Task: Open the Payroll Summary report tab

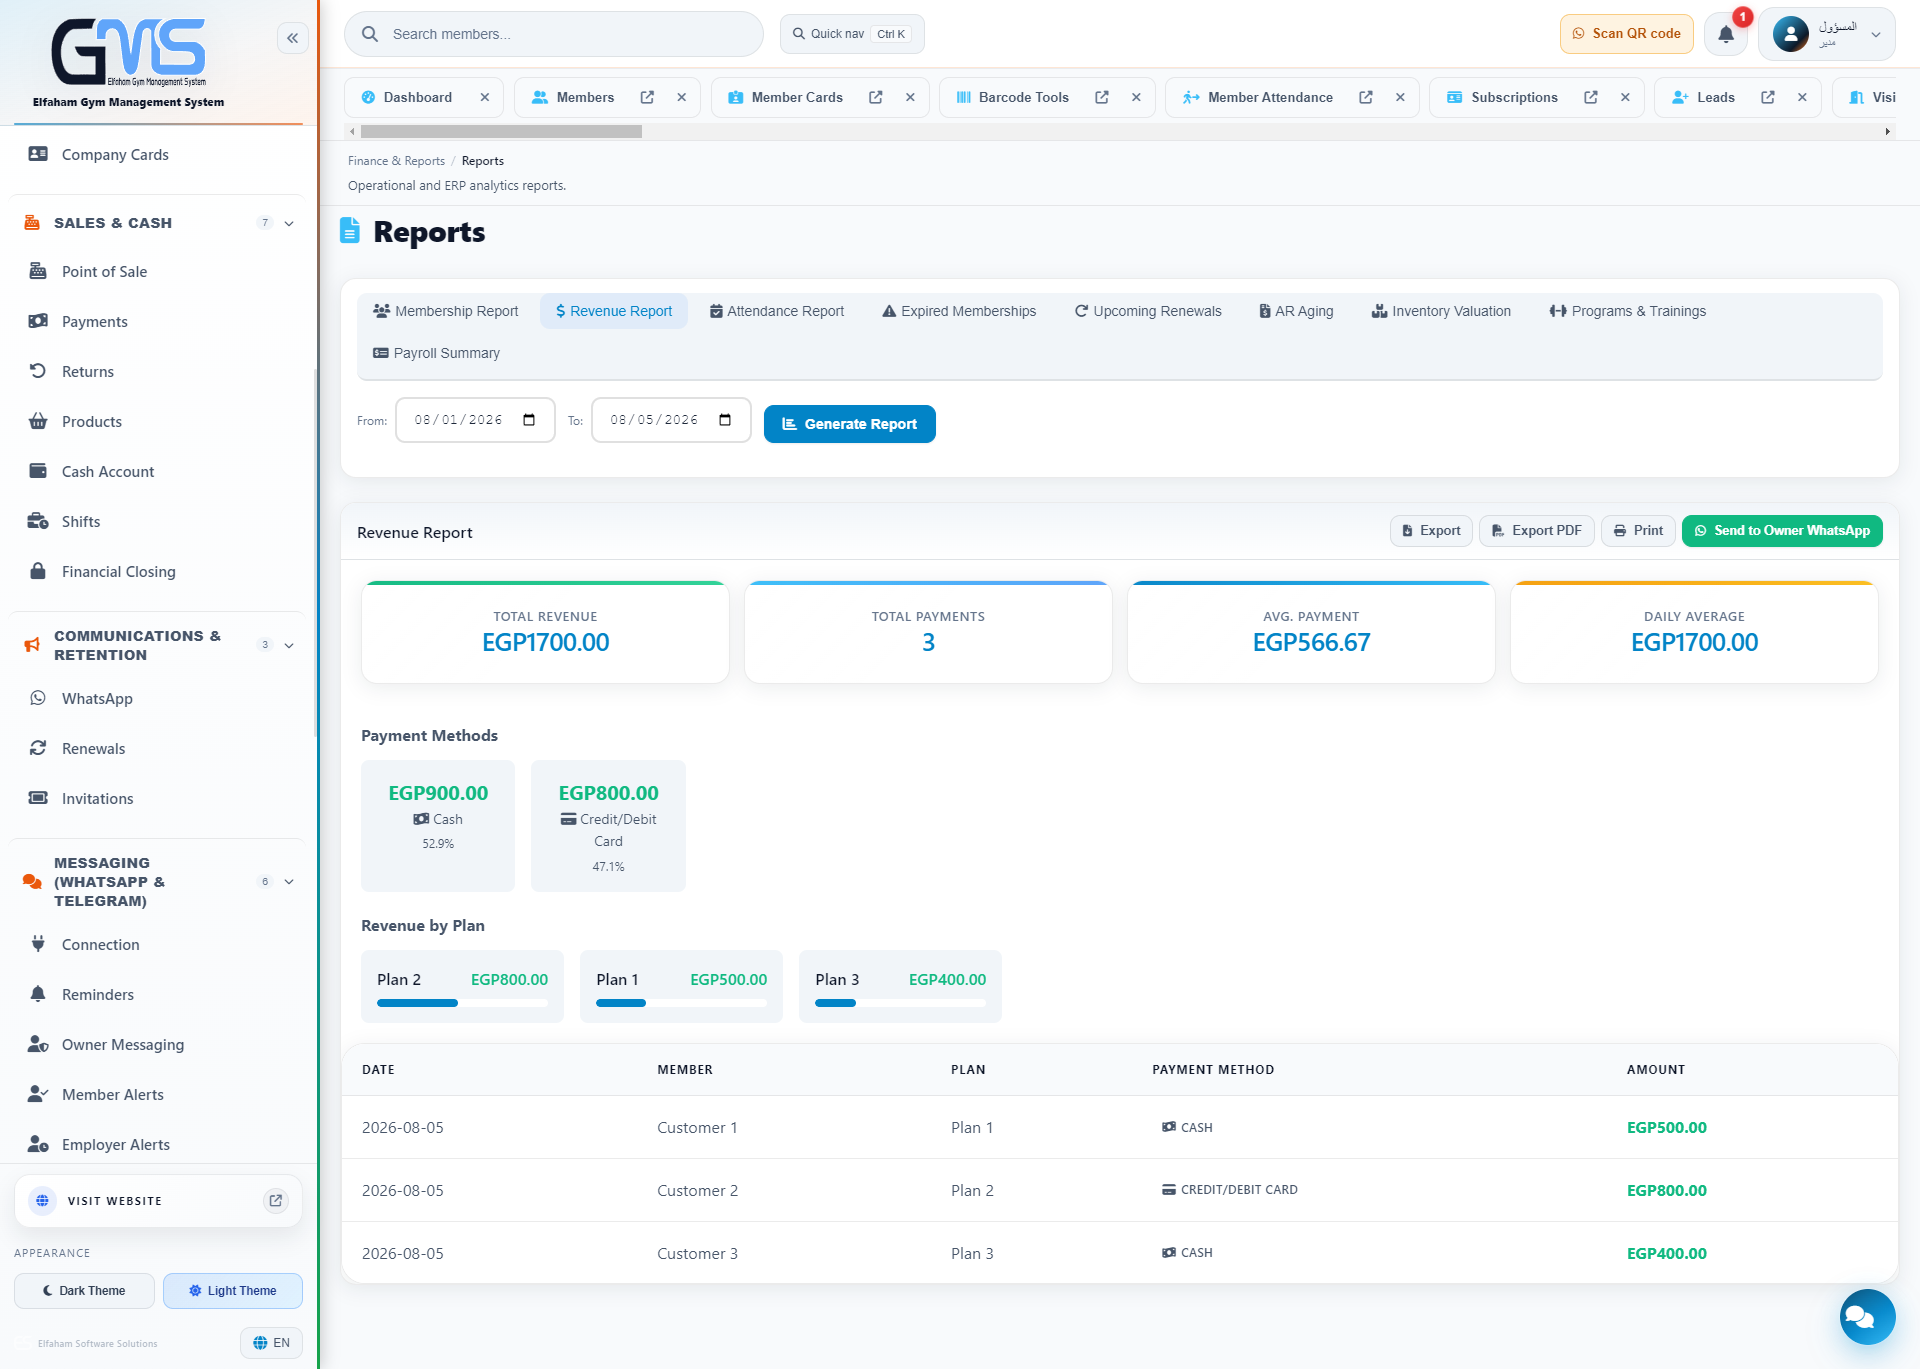Action: (436, 353)
